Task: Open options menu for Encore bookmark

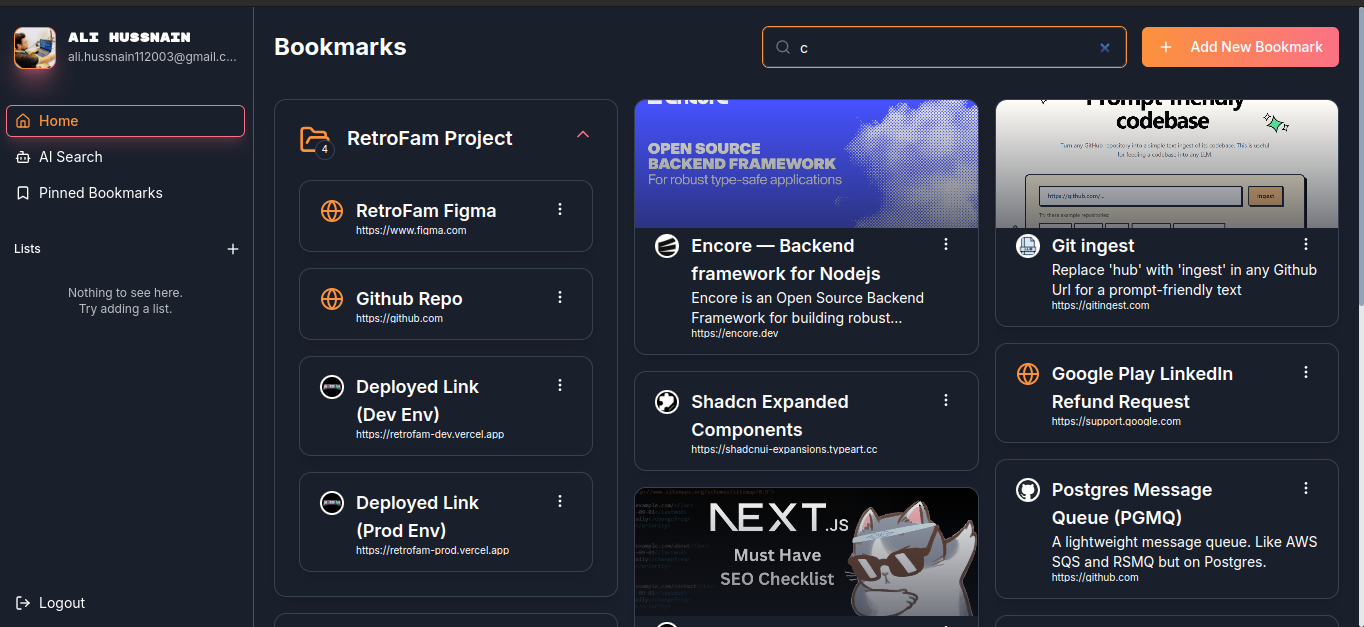Action: point(946,244)
